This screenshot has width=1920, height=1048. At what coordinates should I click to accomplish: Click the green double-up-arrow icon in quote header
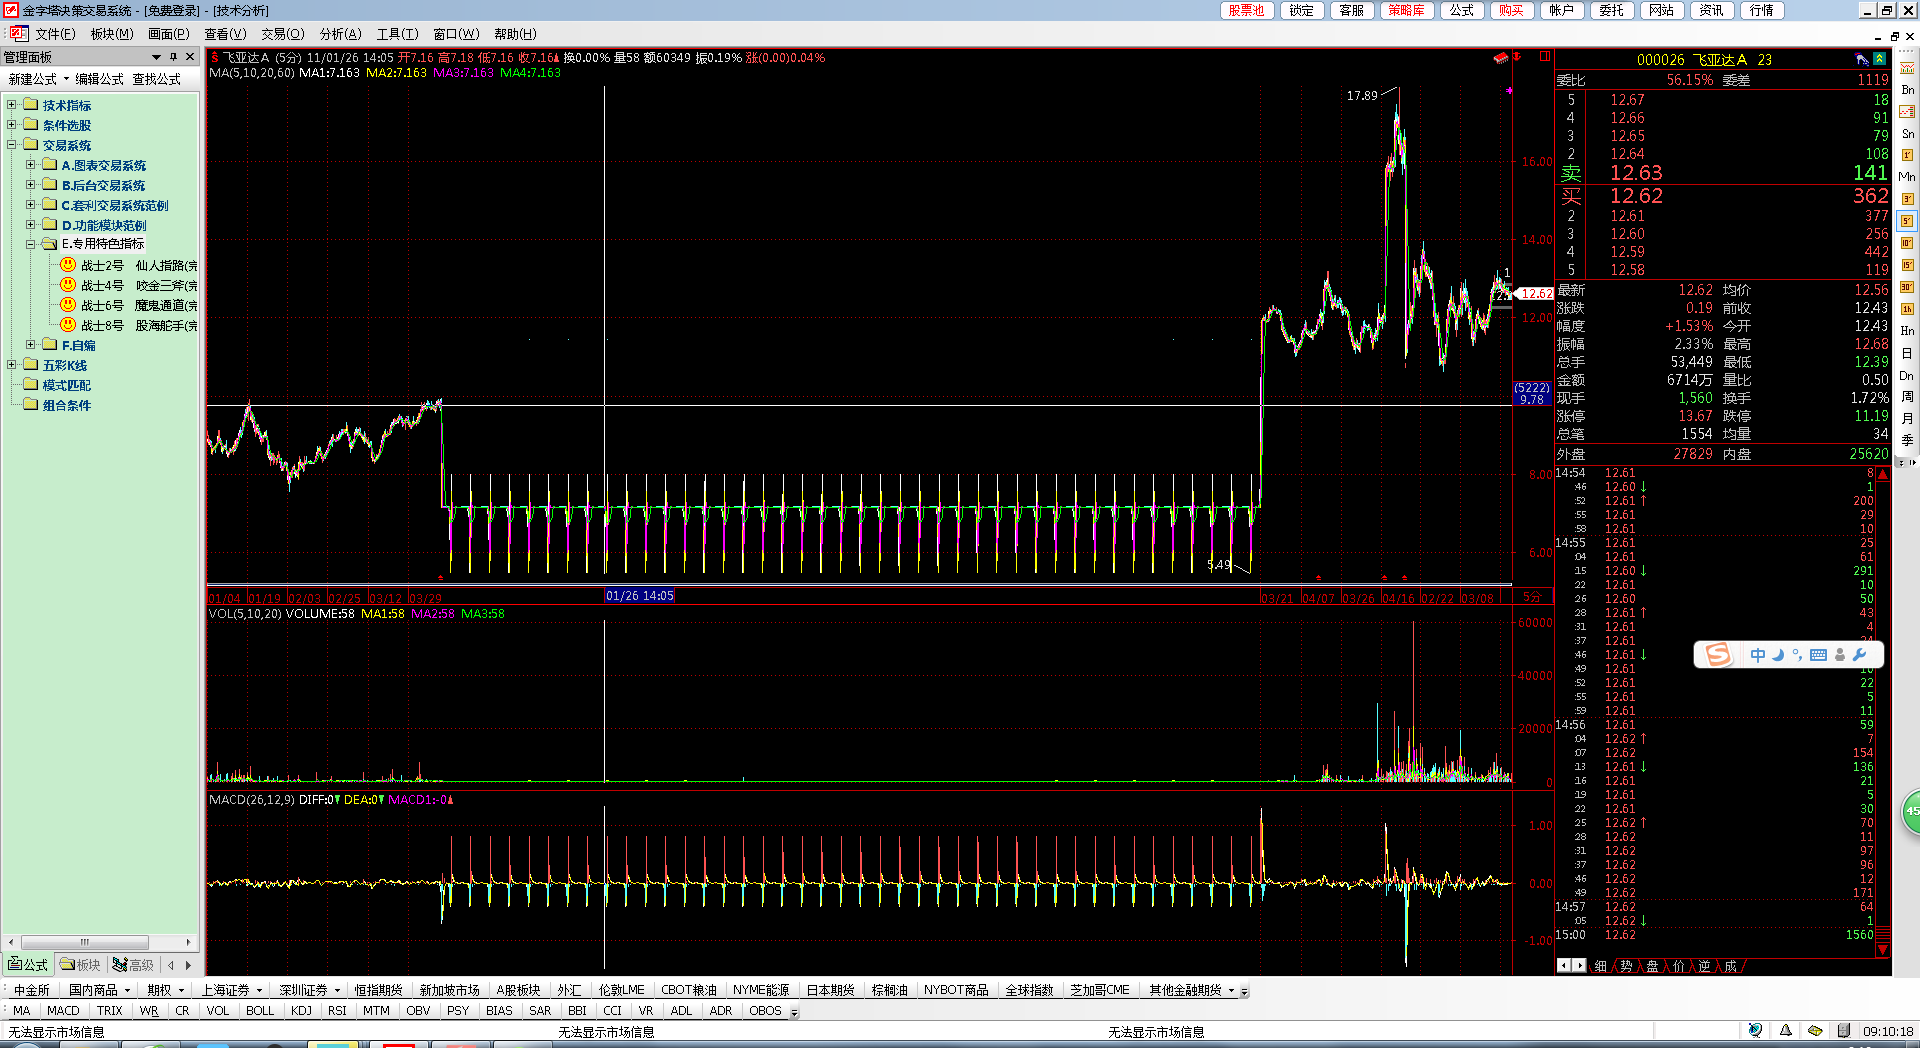click(x=1880, y=59)
